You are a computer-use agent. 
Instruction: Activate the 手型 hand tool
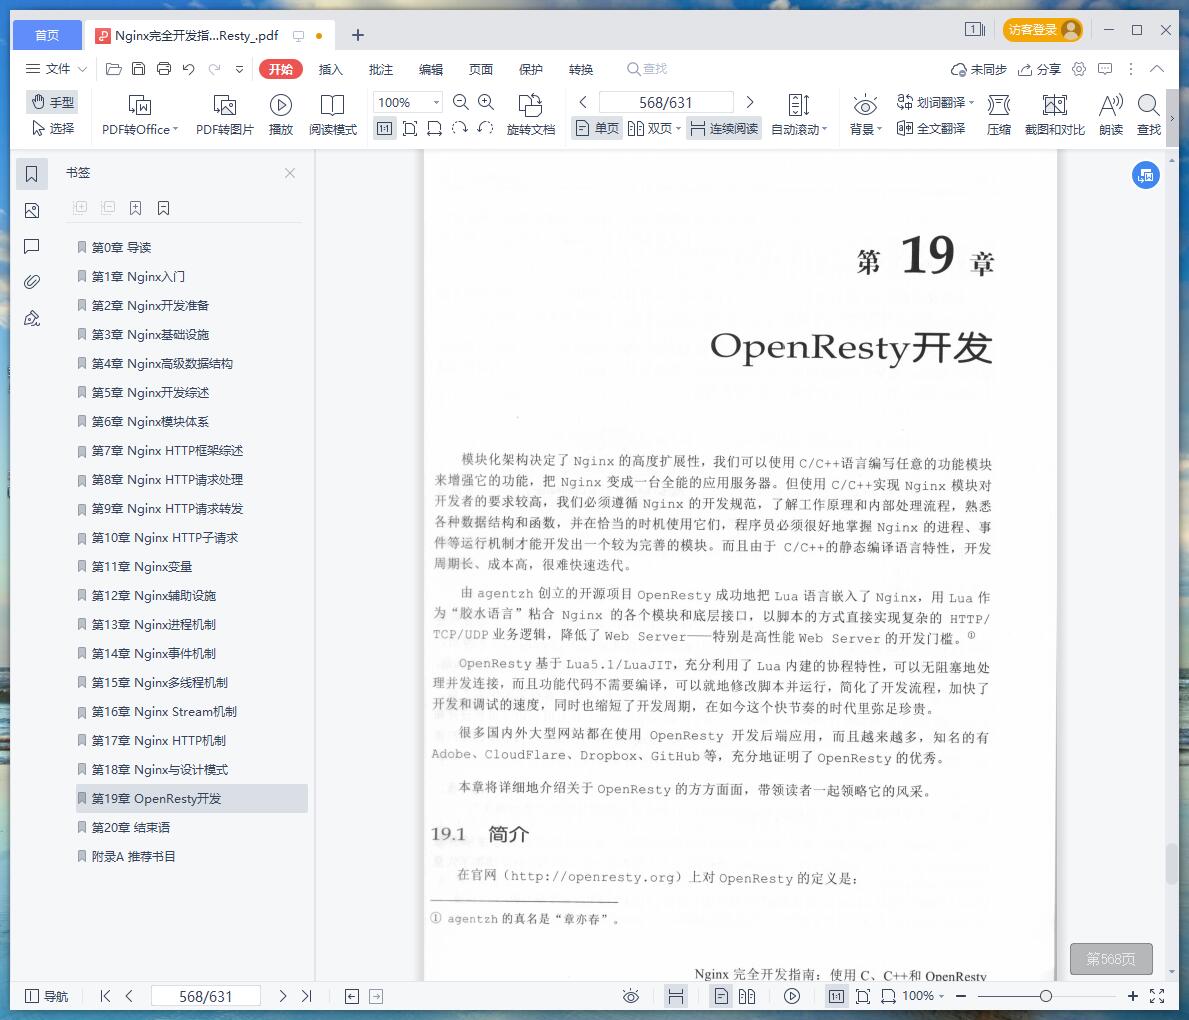pyautogui.click(x=52, y=102)
